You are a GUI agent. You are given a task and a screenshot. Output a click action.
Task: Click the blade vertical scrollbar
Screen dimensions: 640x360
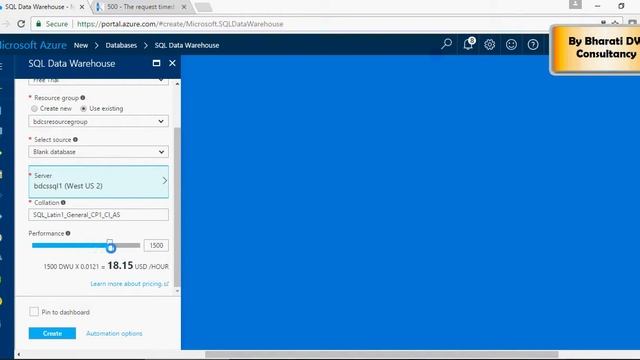pos(177,207)
